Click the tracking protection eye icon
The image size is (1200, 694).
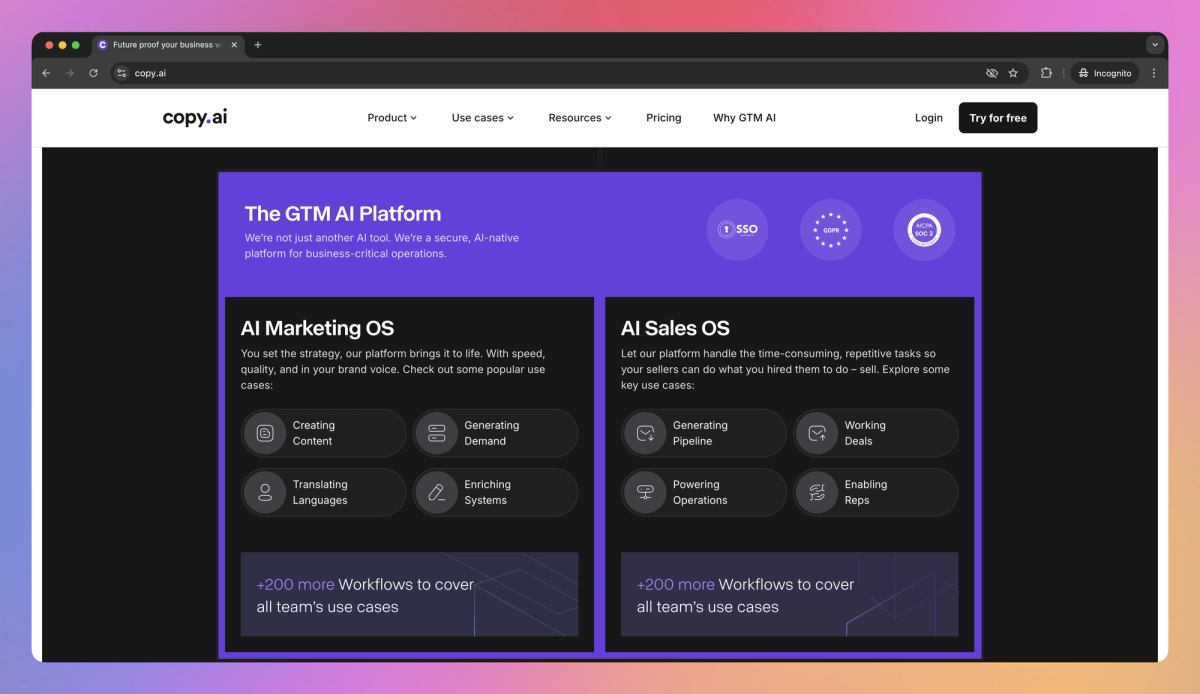(992, 73)
